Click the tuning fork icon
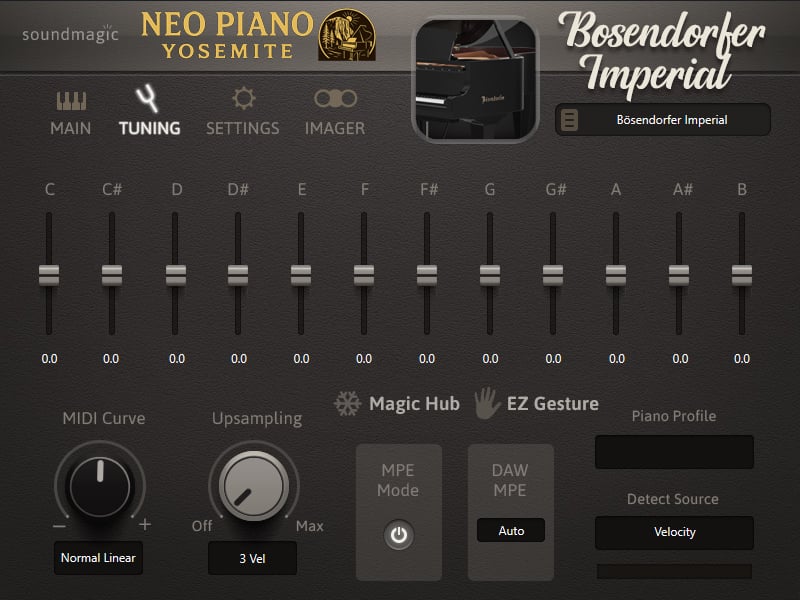This screenshot has width=800, height=600. 148,99
